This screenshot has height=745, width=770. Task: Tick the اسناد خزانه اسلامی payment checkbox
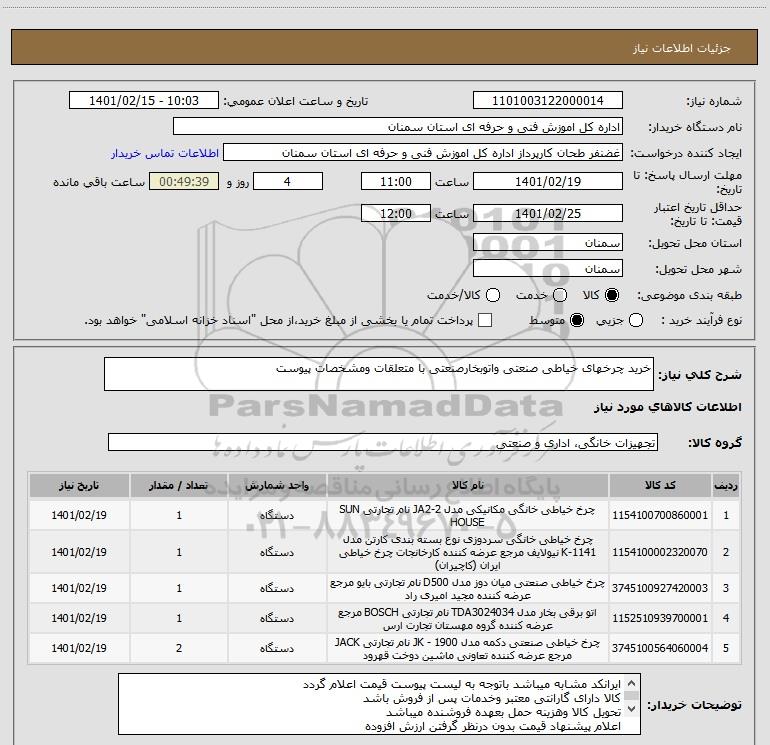485,320
